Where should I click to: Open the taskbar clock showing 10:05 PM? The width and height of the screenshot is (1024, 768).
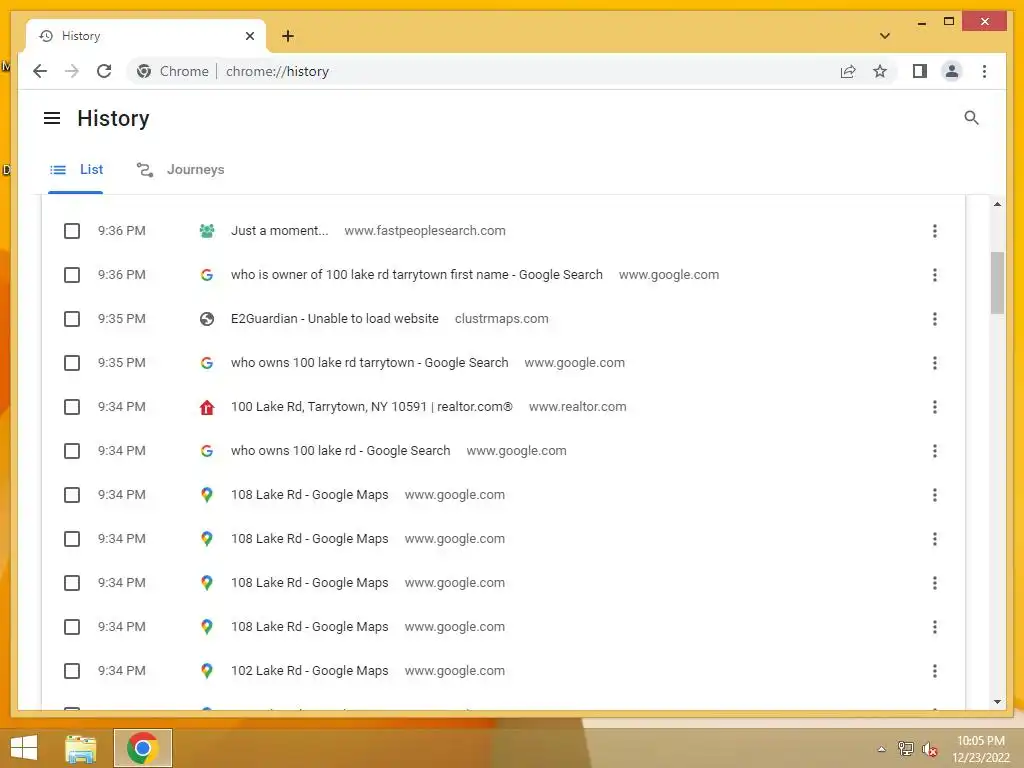(x=981, y=749)
